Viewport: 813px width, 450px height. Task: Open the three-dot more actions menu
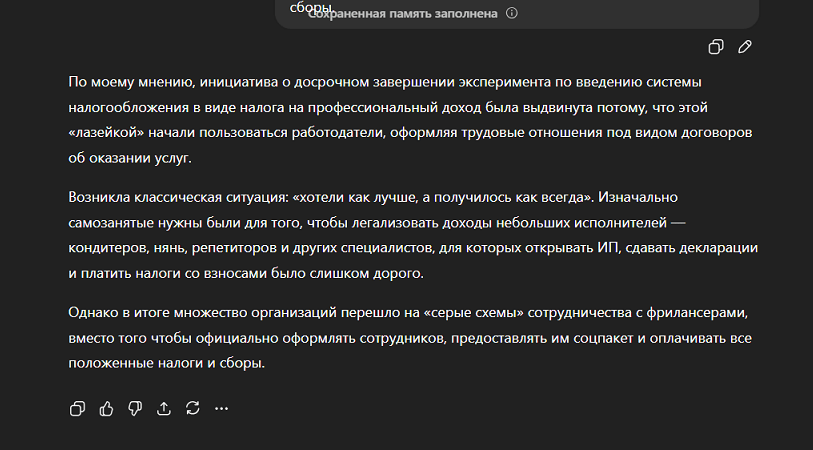(222, 408)
